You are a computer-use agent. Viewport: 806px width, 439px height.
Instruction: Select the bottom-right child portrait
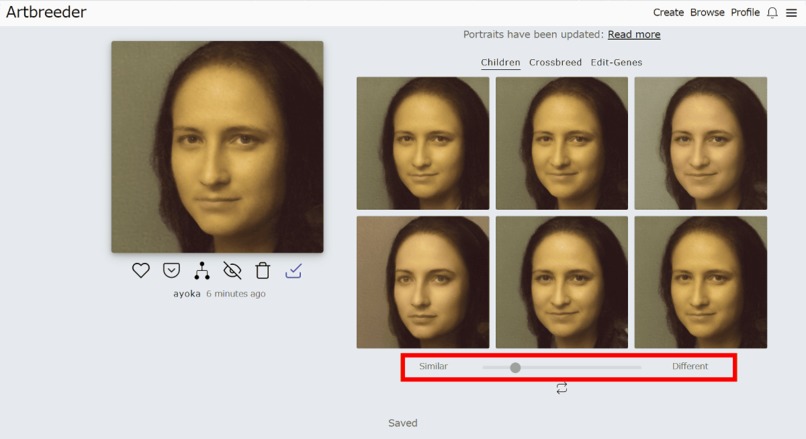(701, 282)
